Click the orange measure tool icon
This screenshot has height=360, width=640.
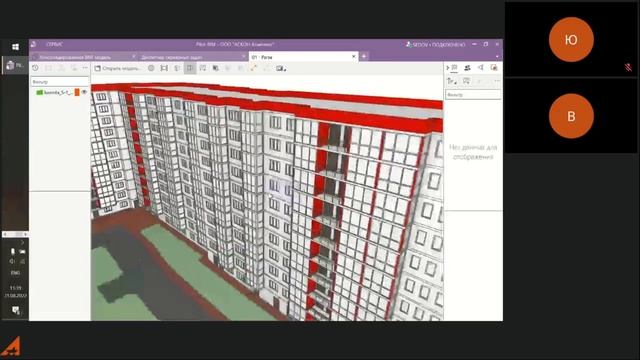click(253, 68)
